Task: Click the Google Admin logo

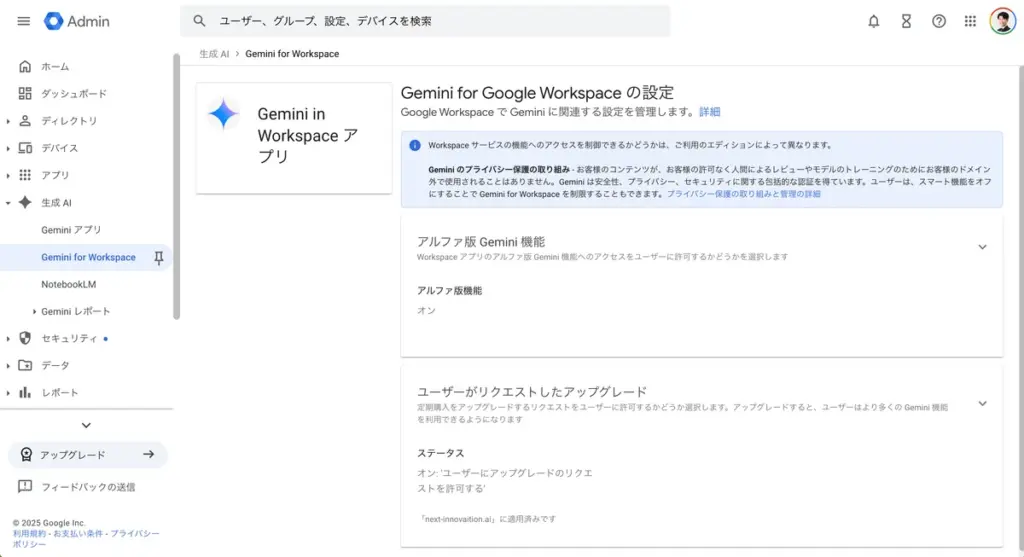Action: 77,21
